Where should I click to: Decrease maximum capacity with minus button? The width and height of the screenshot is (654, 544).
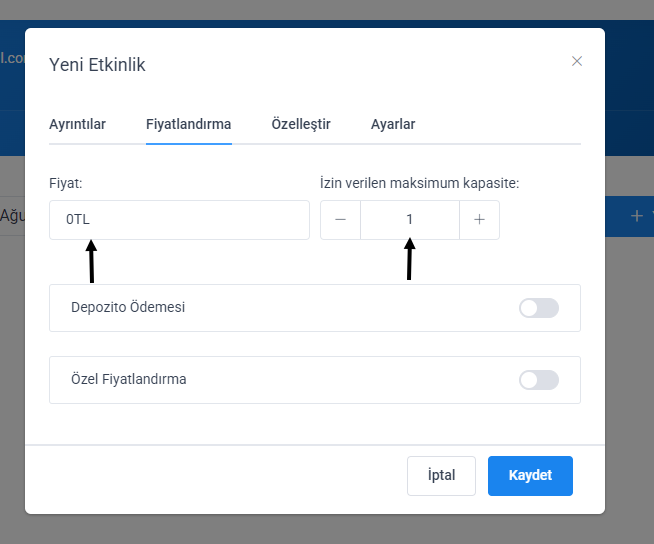(340, 220)
